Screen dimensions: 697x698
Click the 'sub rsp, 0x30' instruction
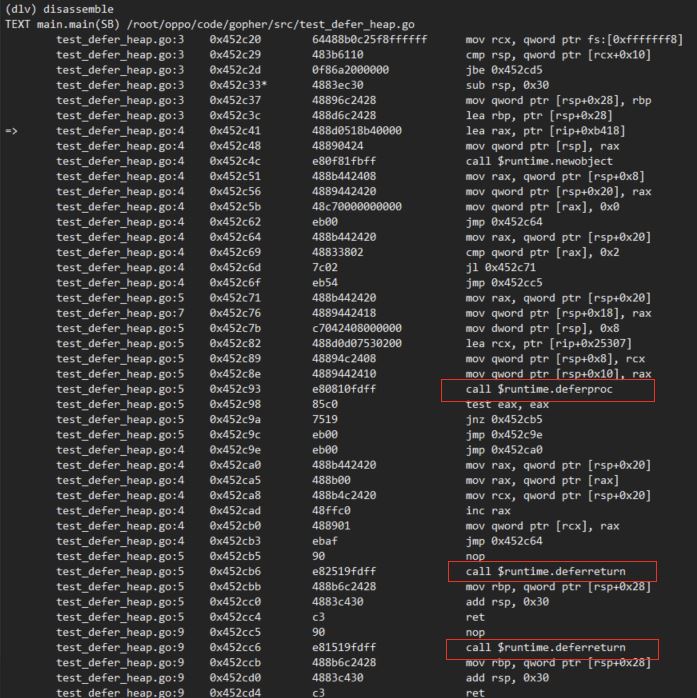point(507,85)
